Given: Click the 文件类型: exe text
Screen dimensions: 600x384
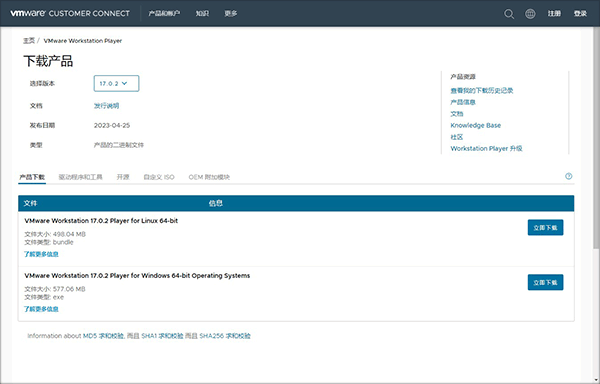Looking at the screenshot, I should click(x=44, y=297).
